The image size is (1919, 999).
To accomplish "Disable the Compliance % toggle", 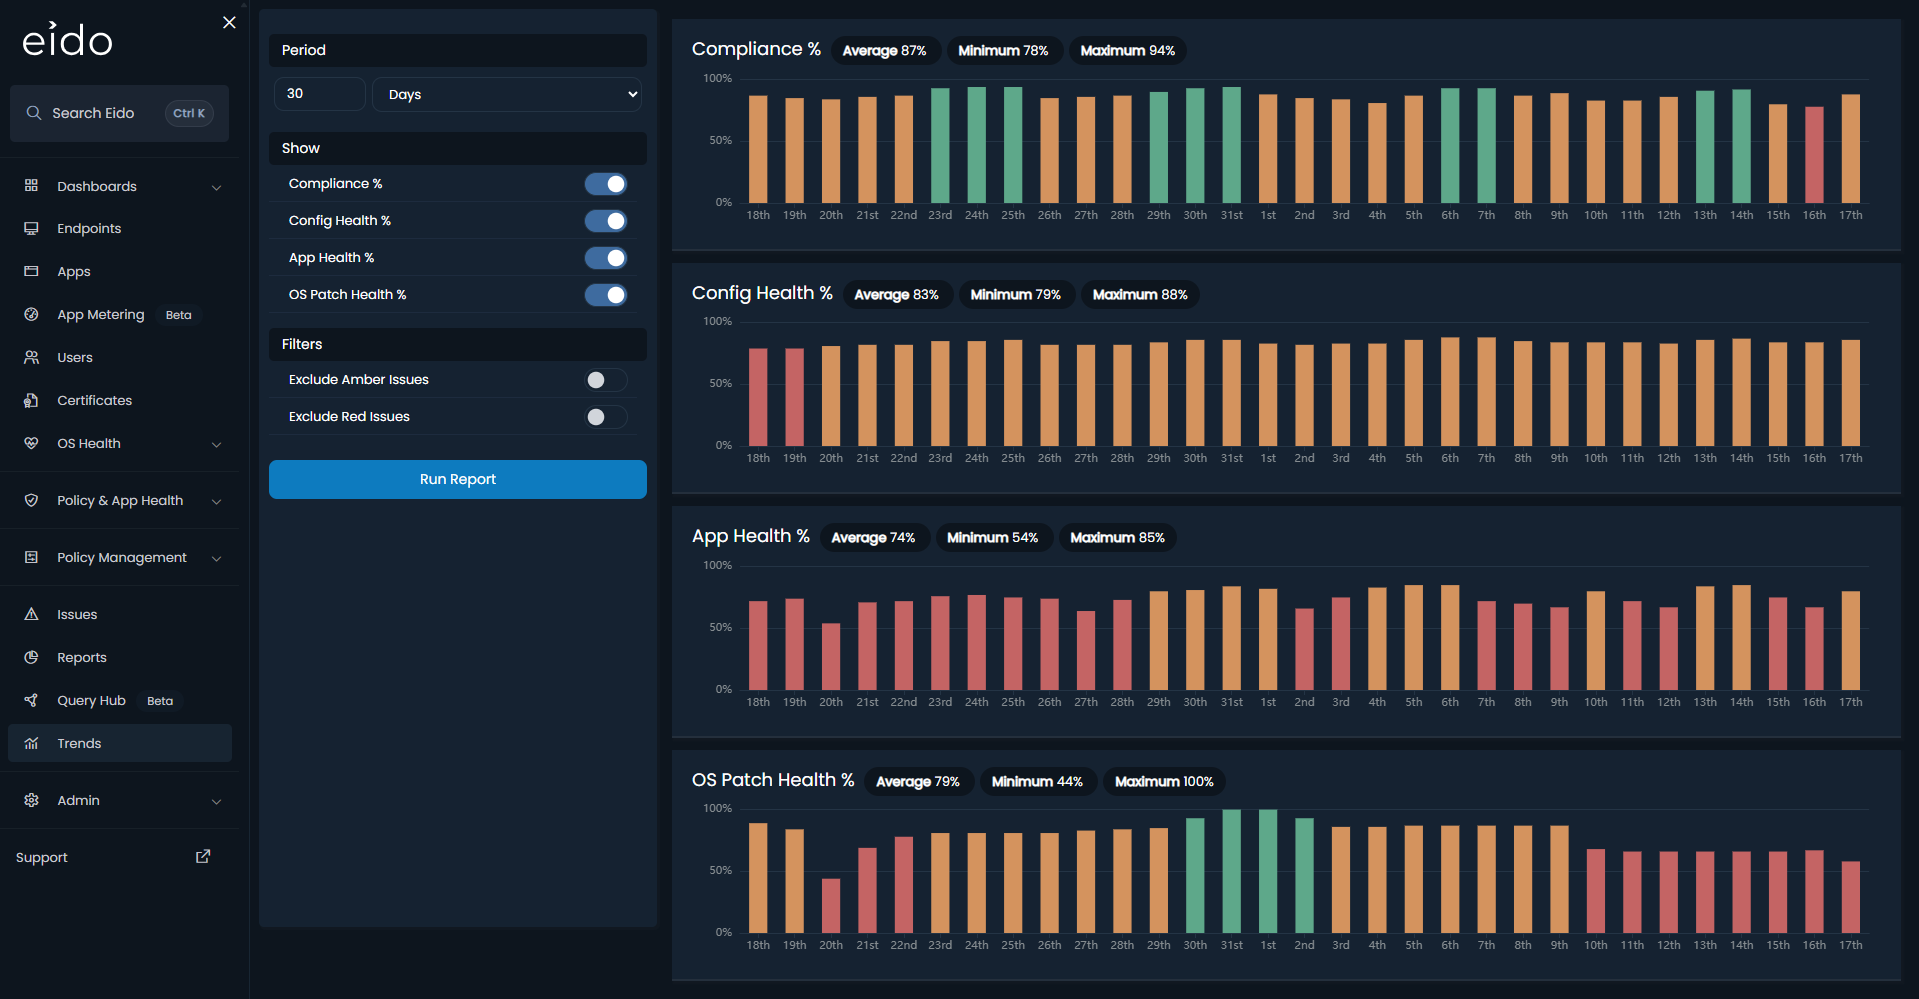I will (606, 184).
